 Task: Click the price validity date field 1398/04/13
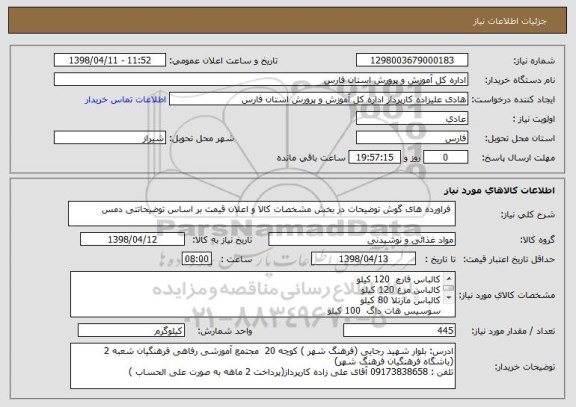tap(363, 259)
